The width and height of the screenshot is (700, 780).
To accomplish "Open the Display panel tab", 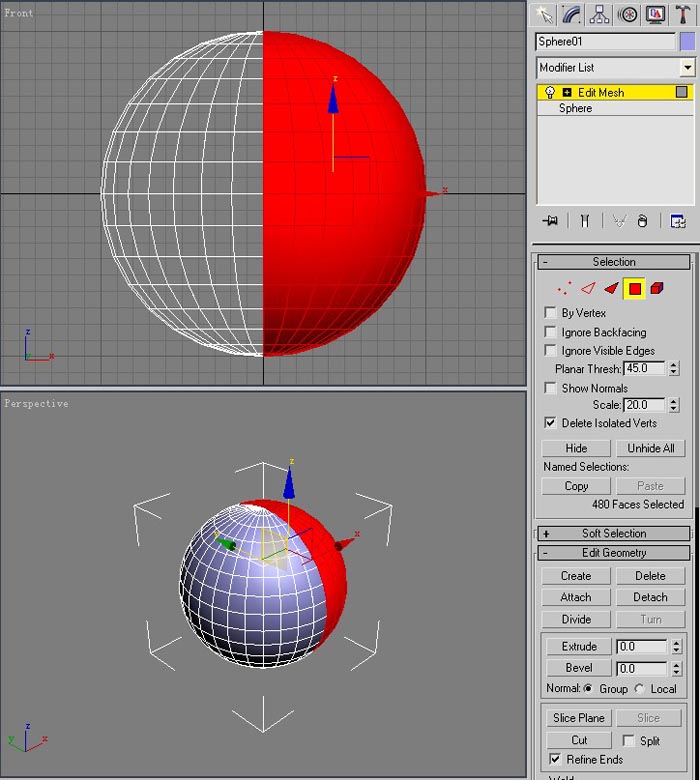I will 655,14.
